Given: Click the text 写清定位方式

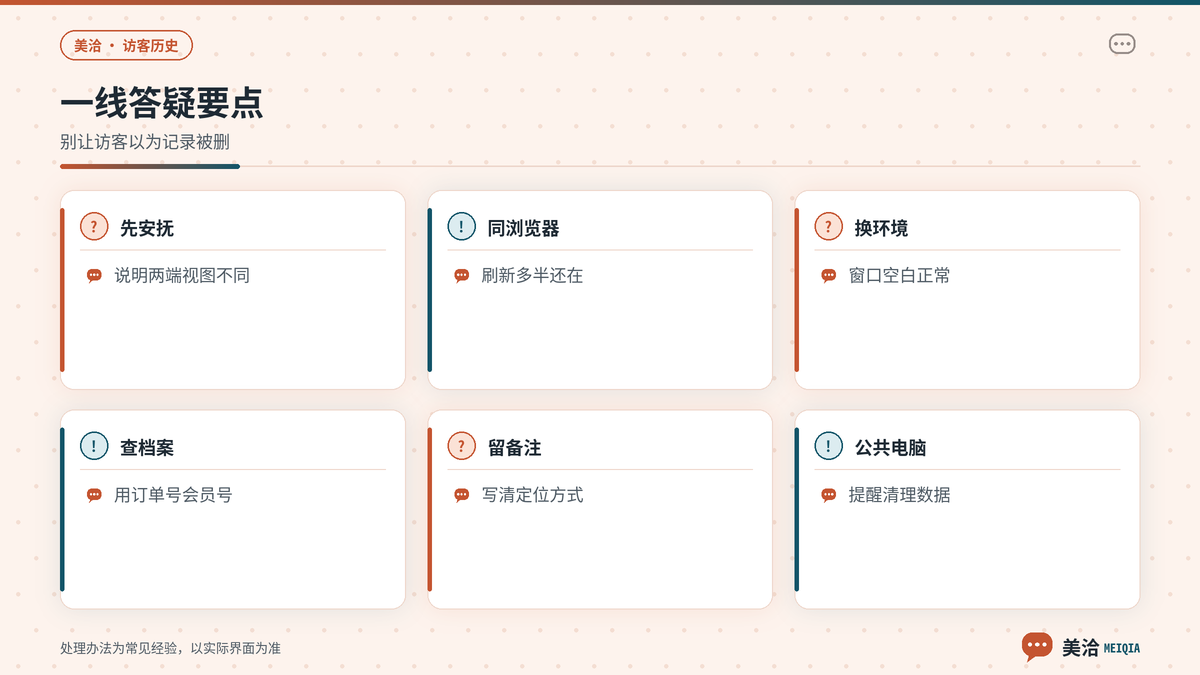Looking at the screenshot, I should [x=532, y=495].
